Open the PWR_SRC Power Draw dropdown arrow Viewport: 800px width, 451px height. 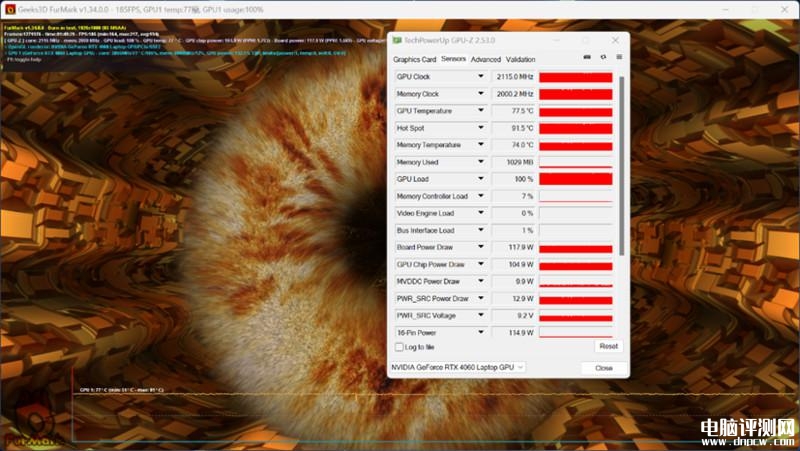pyautogui.click(x=481, y=298)
